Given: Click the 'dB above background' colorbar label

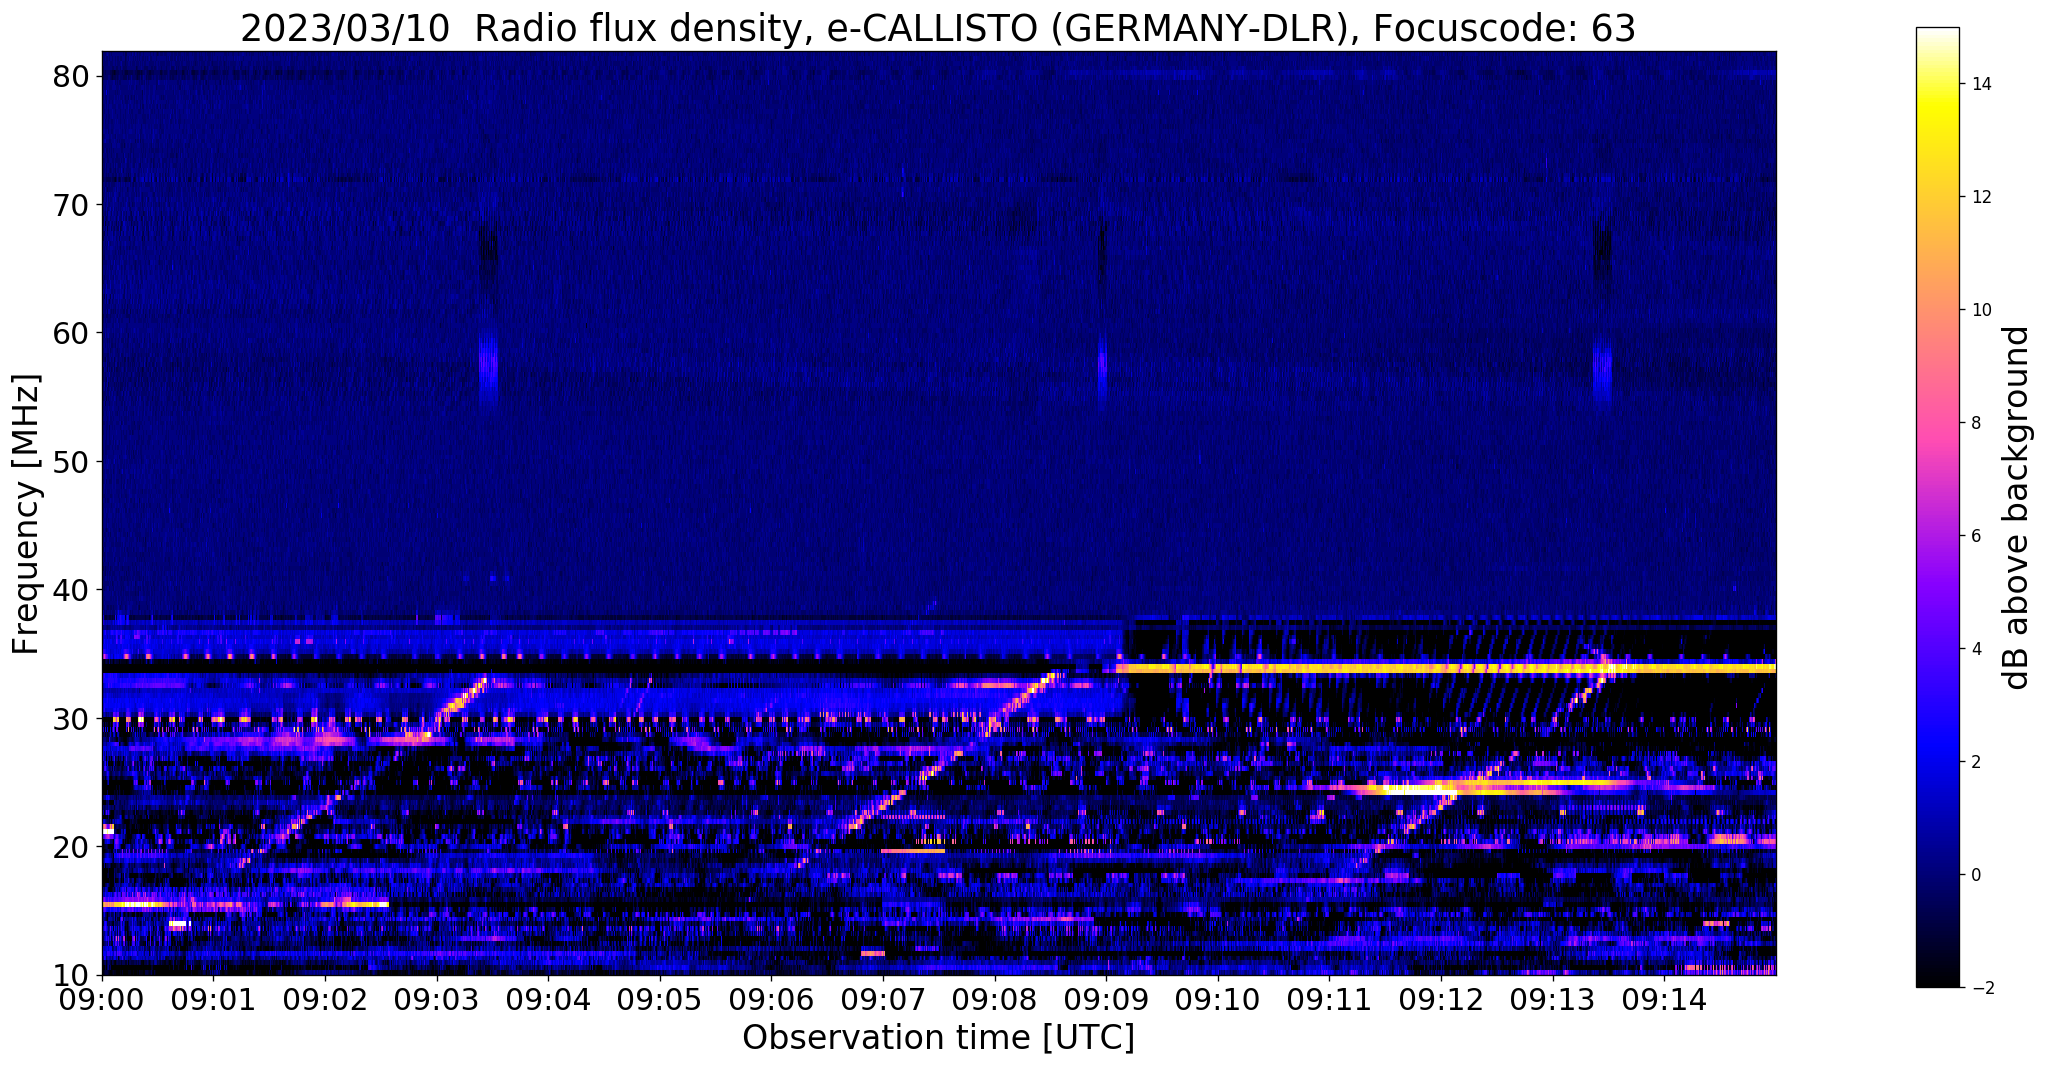Looking at the screenshot, I should (2017, 507).
